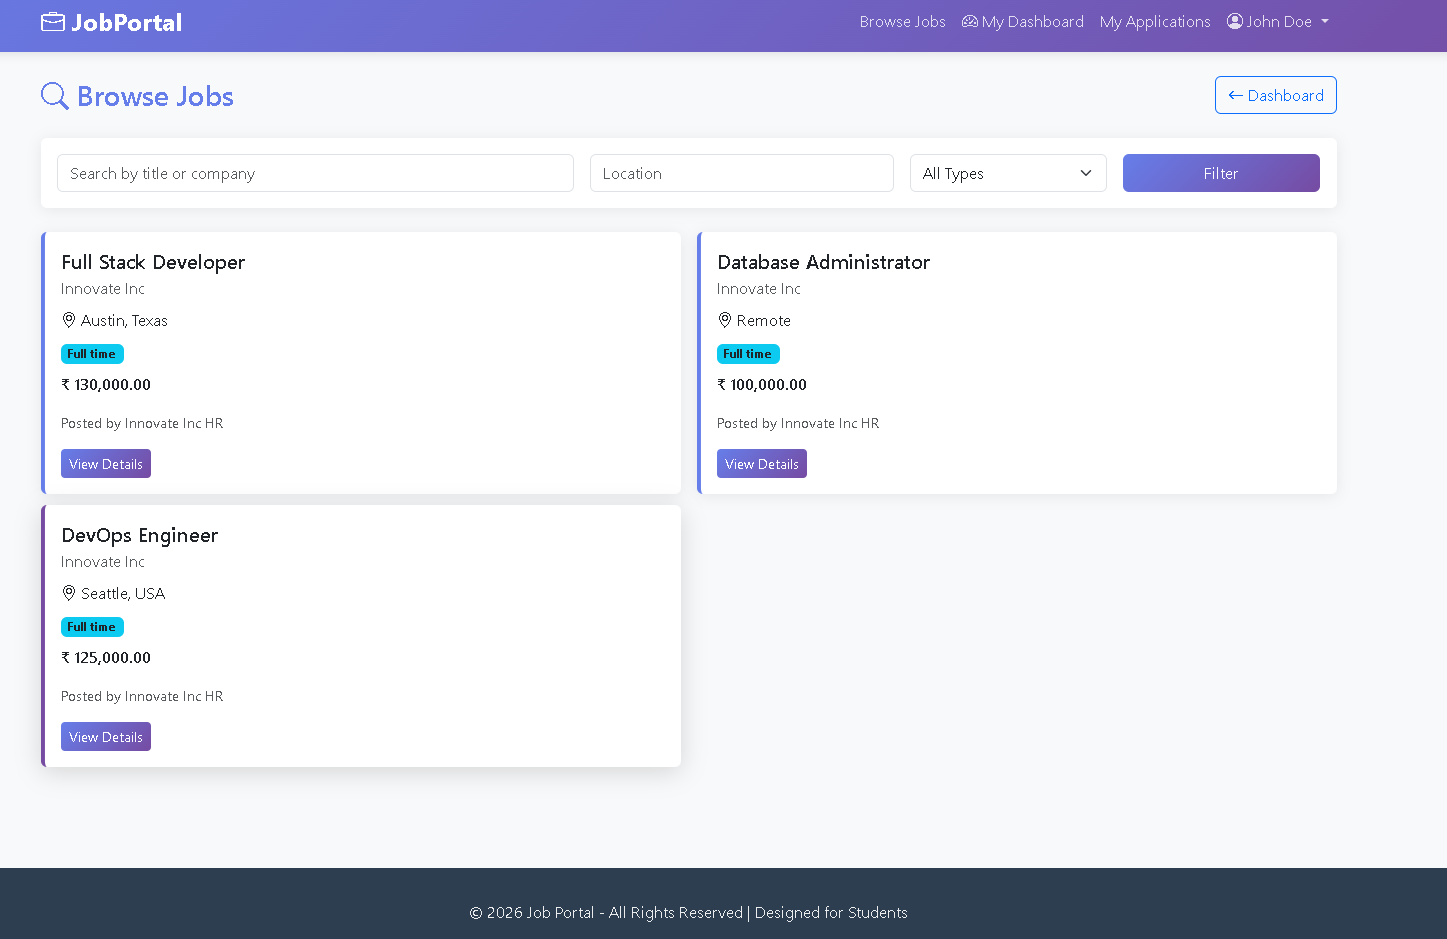Click the dashboard gauge icon in navbar
The image size is (1447, 939).
click(970, 21)
